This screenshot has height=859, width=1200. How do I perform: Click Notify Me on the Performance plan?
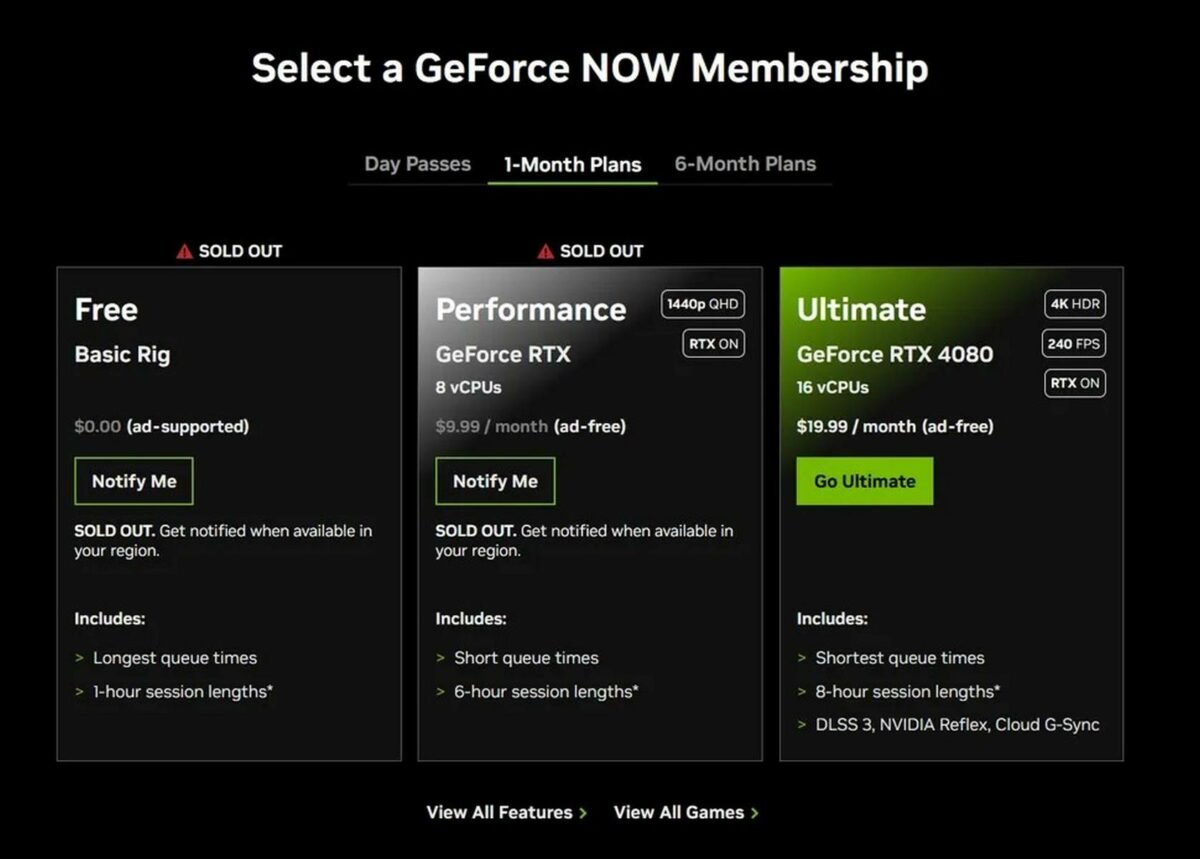coord(495,481)
